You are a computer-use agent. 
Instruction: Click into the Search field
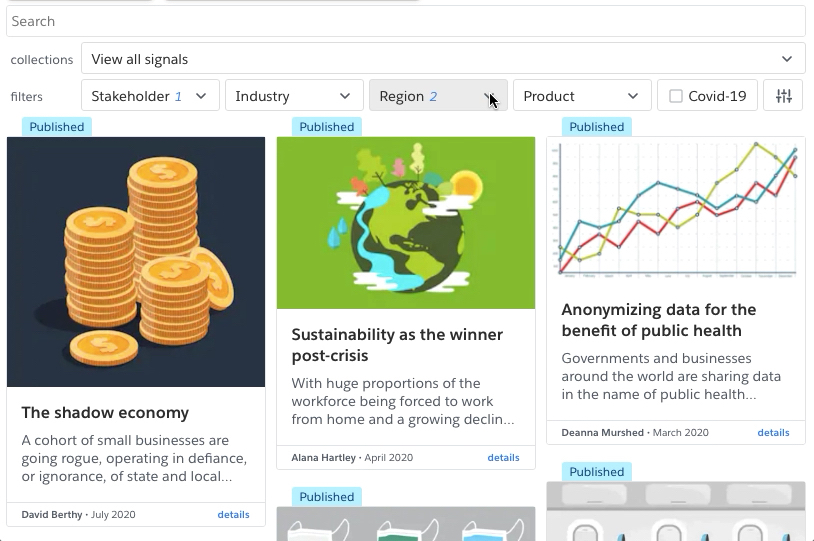point(405,21)
